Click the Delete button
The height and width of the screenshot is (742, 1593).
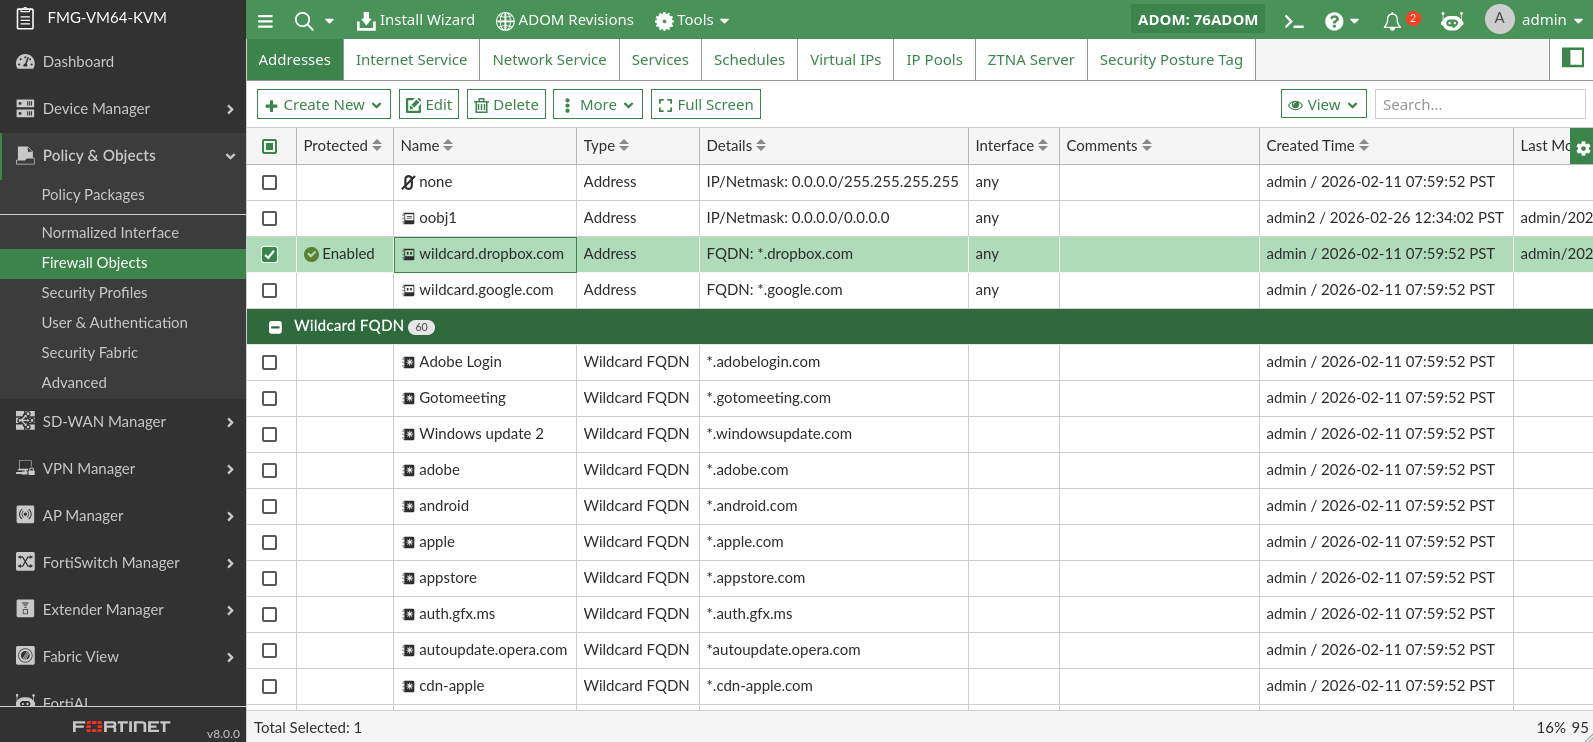coord(506,105)
